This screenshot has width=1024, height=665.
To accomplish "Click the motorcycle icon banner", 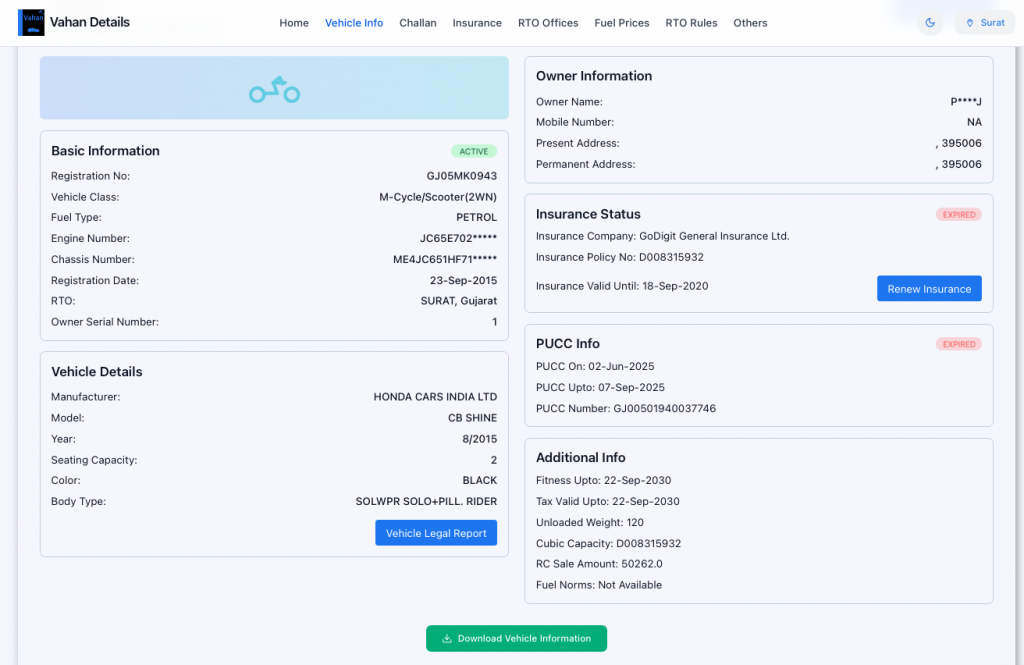I will [274, 90].
